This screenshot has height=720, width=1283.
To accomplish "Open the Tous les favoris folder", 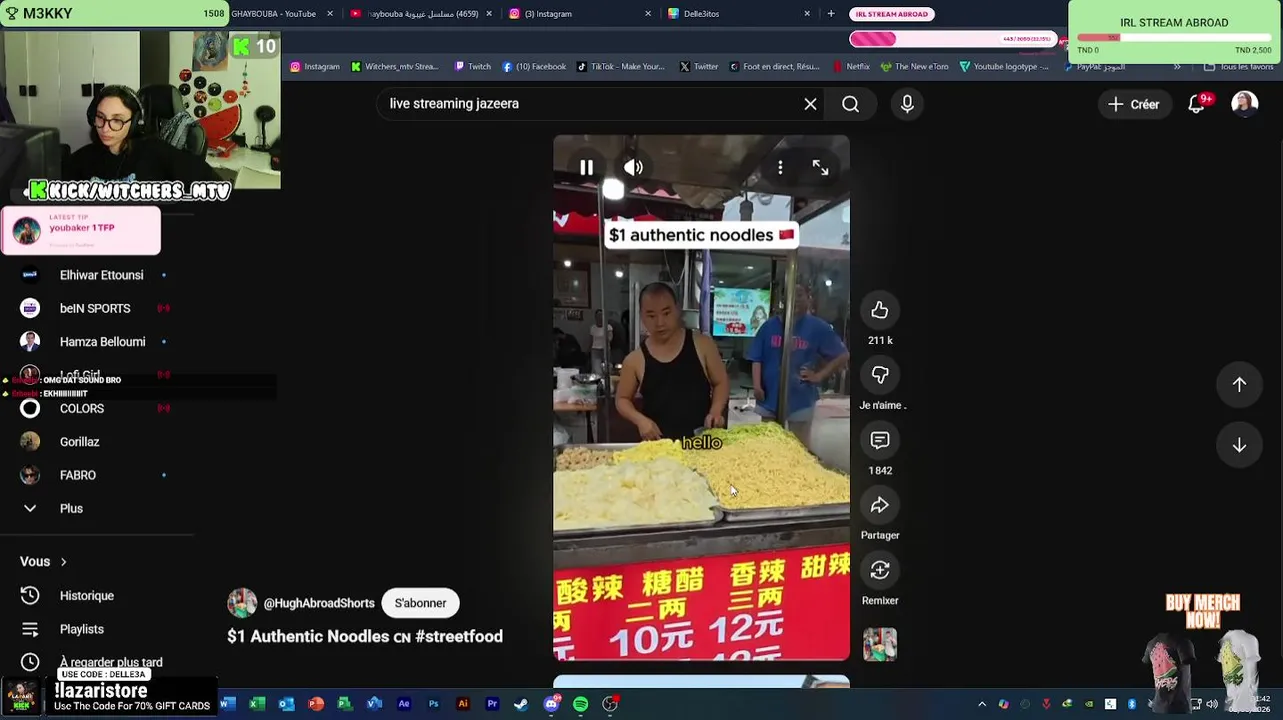I will click(x=1238, y=67).
